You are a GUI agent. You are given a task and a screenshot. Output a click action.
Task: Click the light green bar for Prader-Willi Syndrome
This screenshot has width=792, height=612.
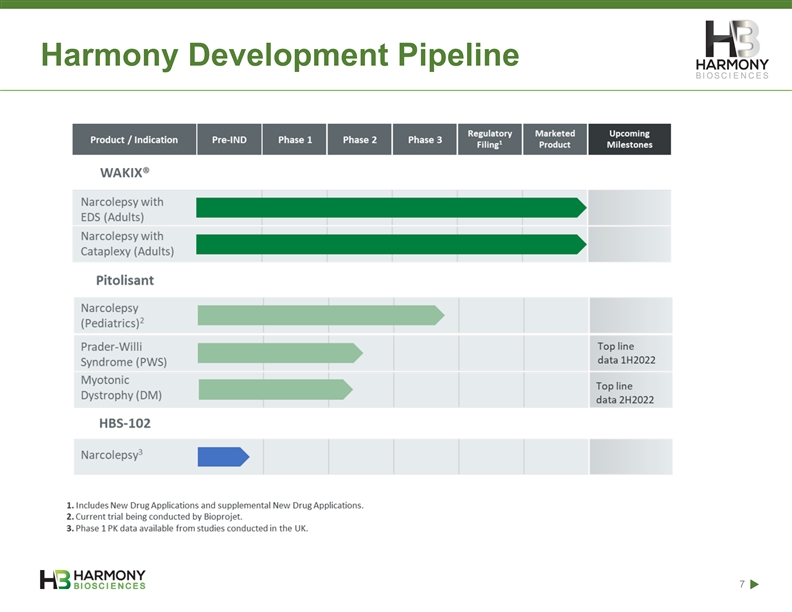(280, 353)
